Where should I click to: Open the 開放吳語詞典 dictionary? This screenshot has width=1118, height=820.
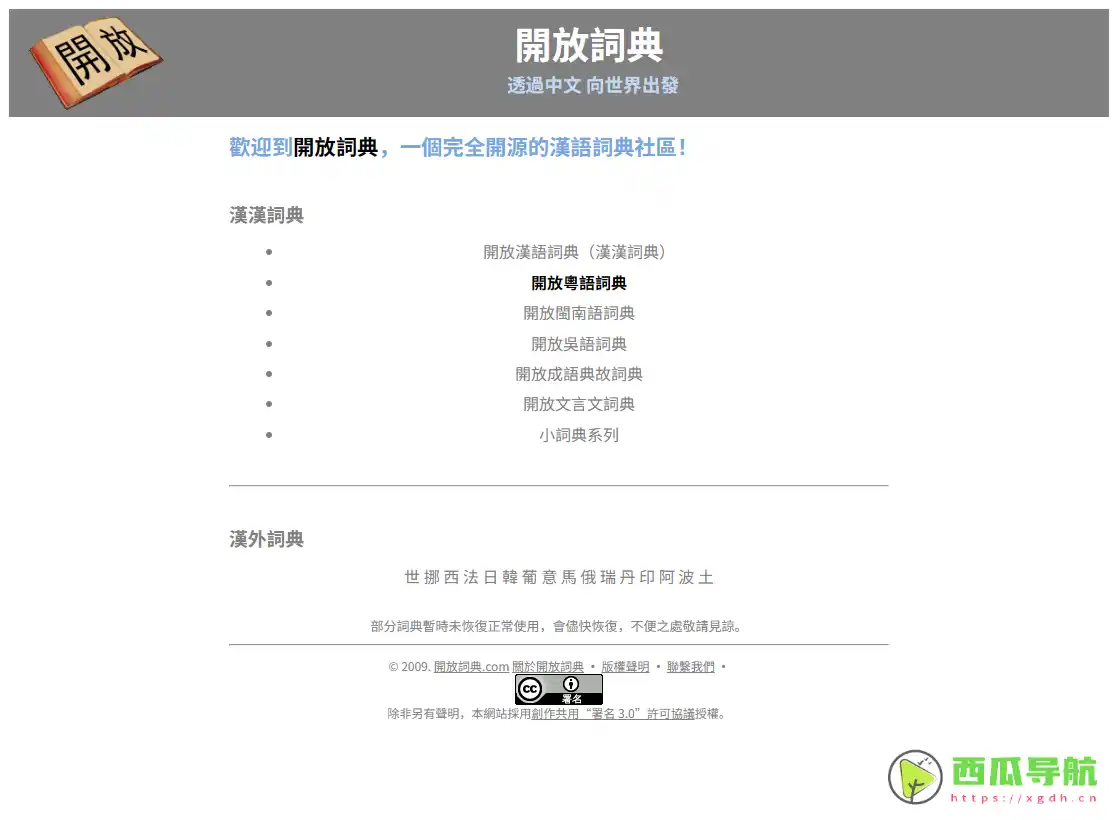(578, 343)
